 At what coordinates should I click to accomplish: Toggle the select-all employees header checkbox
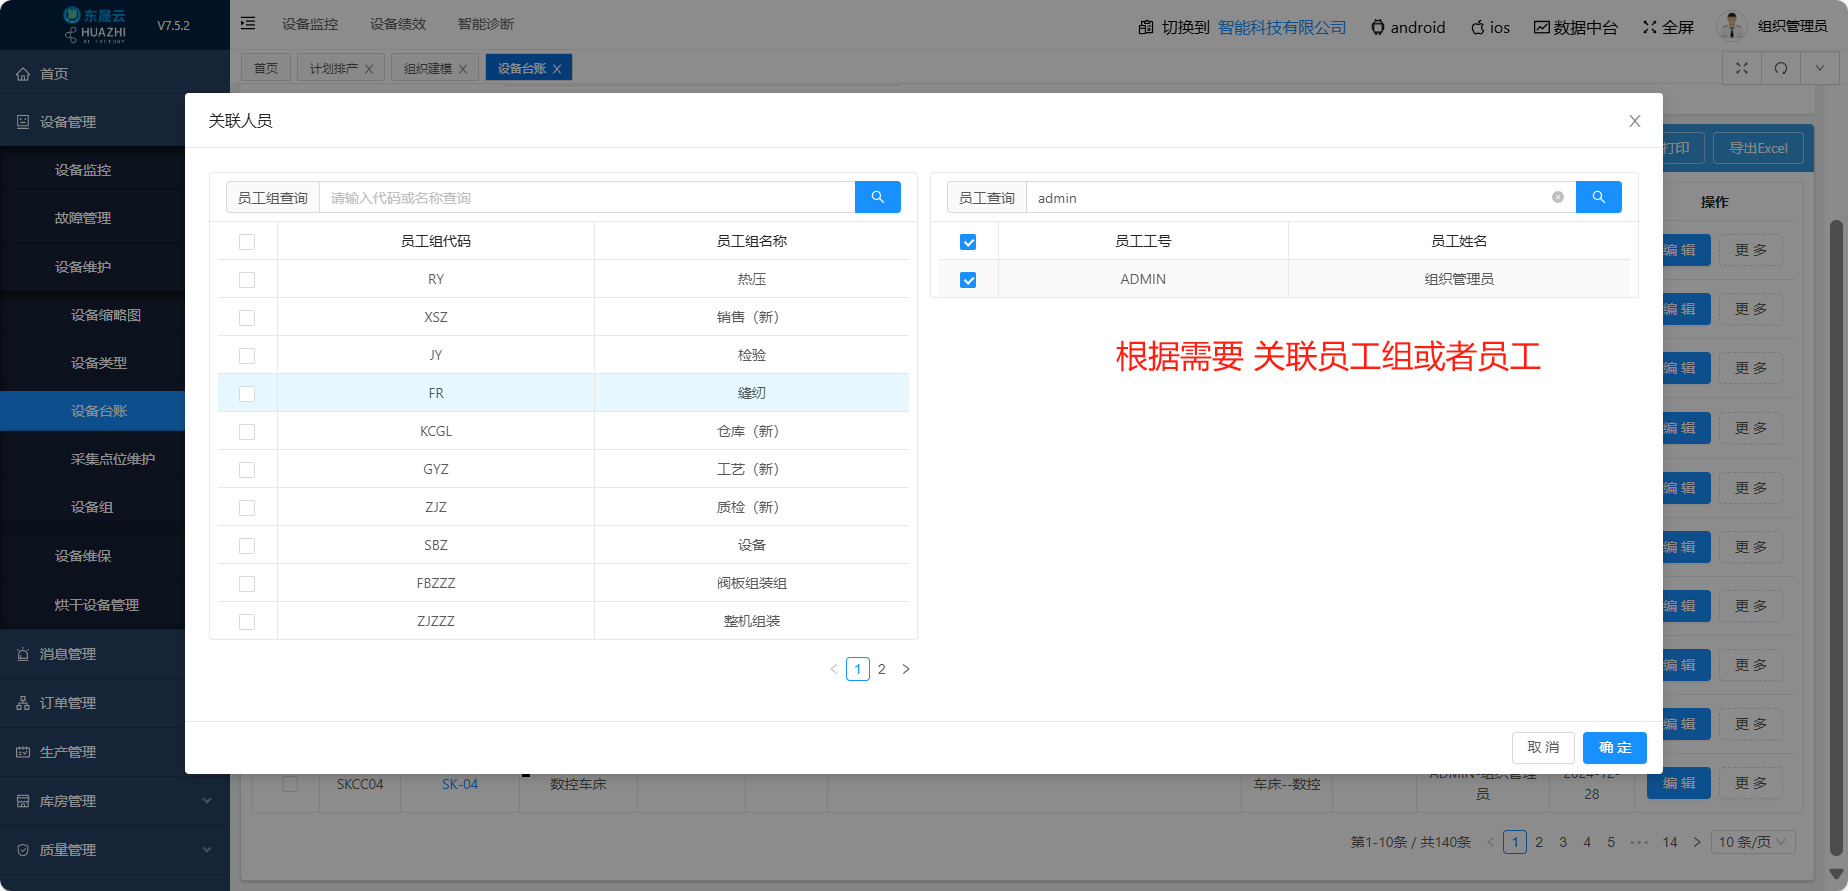(x=968, y=242)
